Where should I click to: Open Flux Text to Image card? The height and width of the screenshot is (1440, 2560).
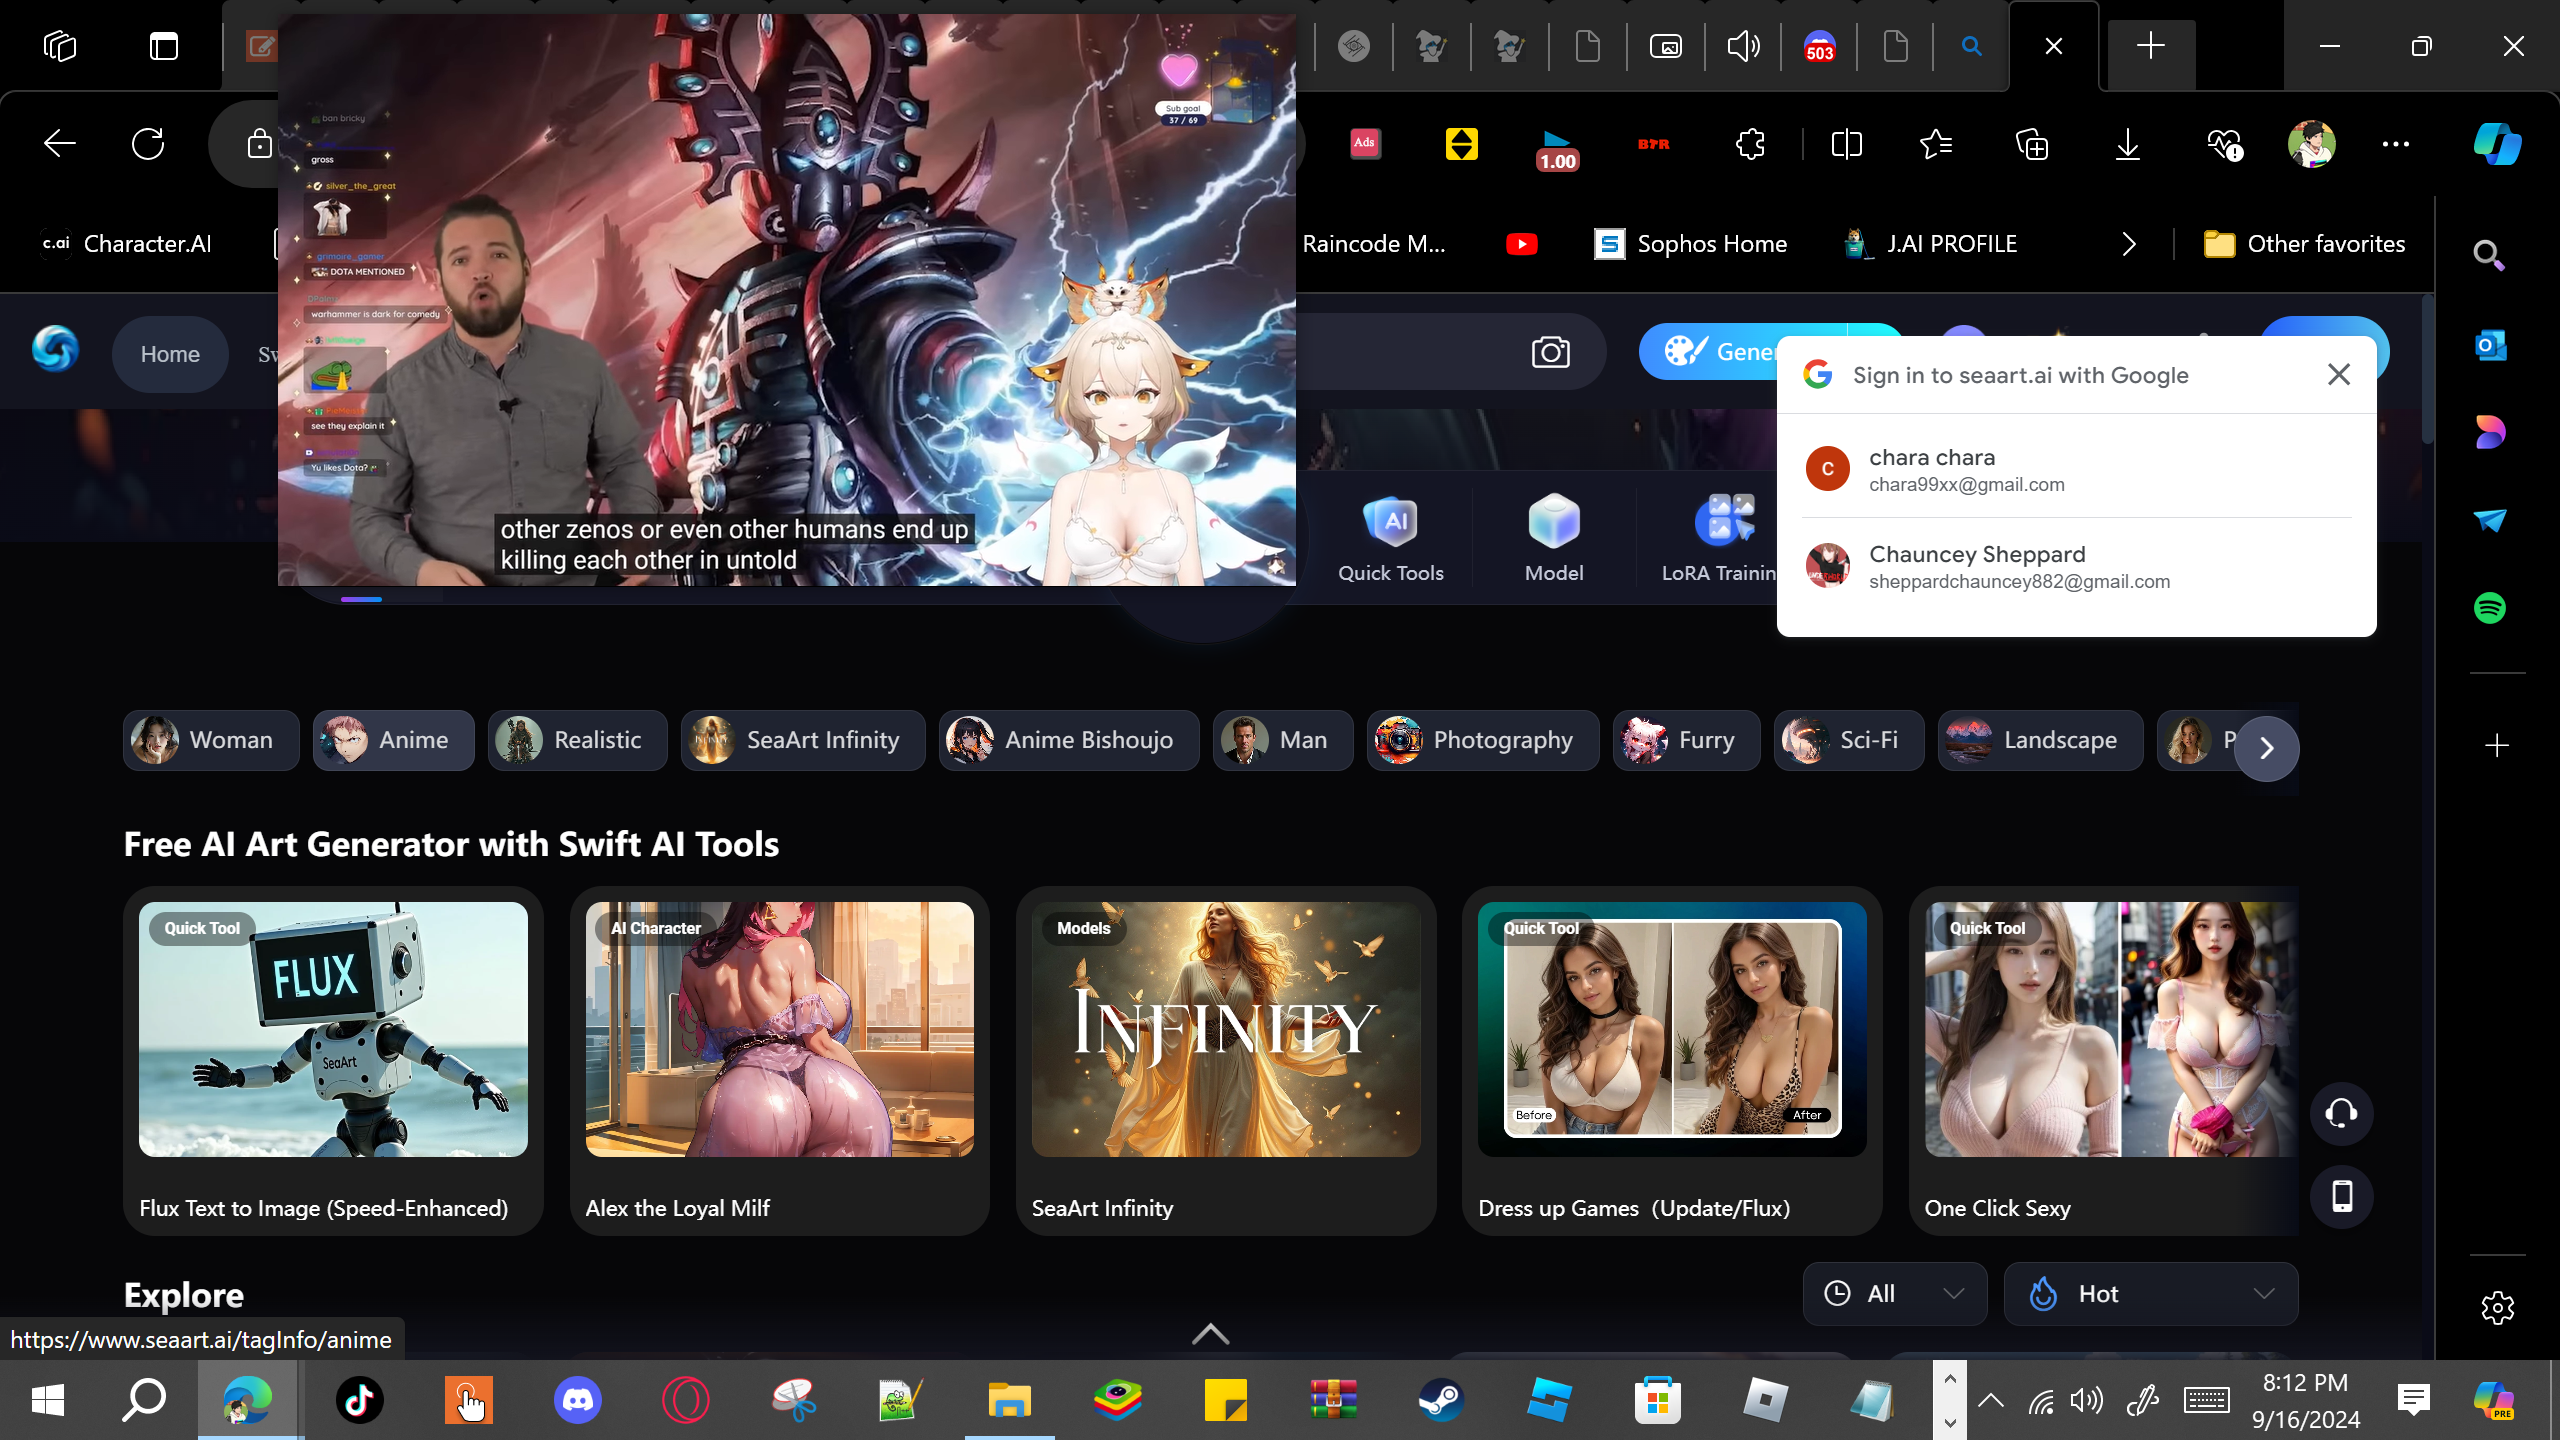(333, 1060)
